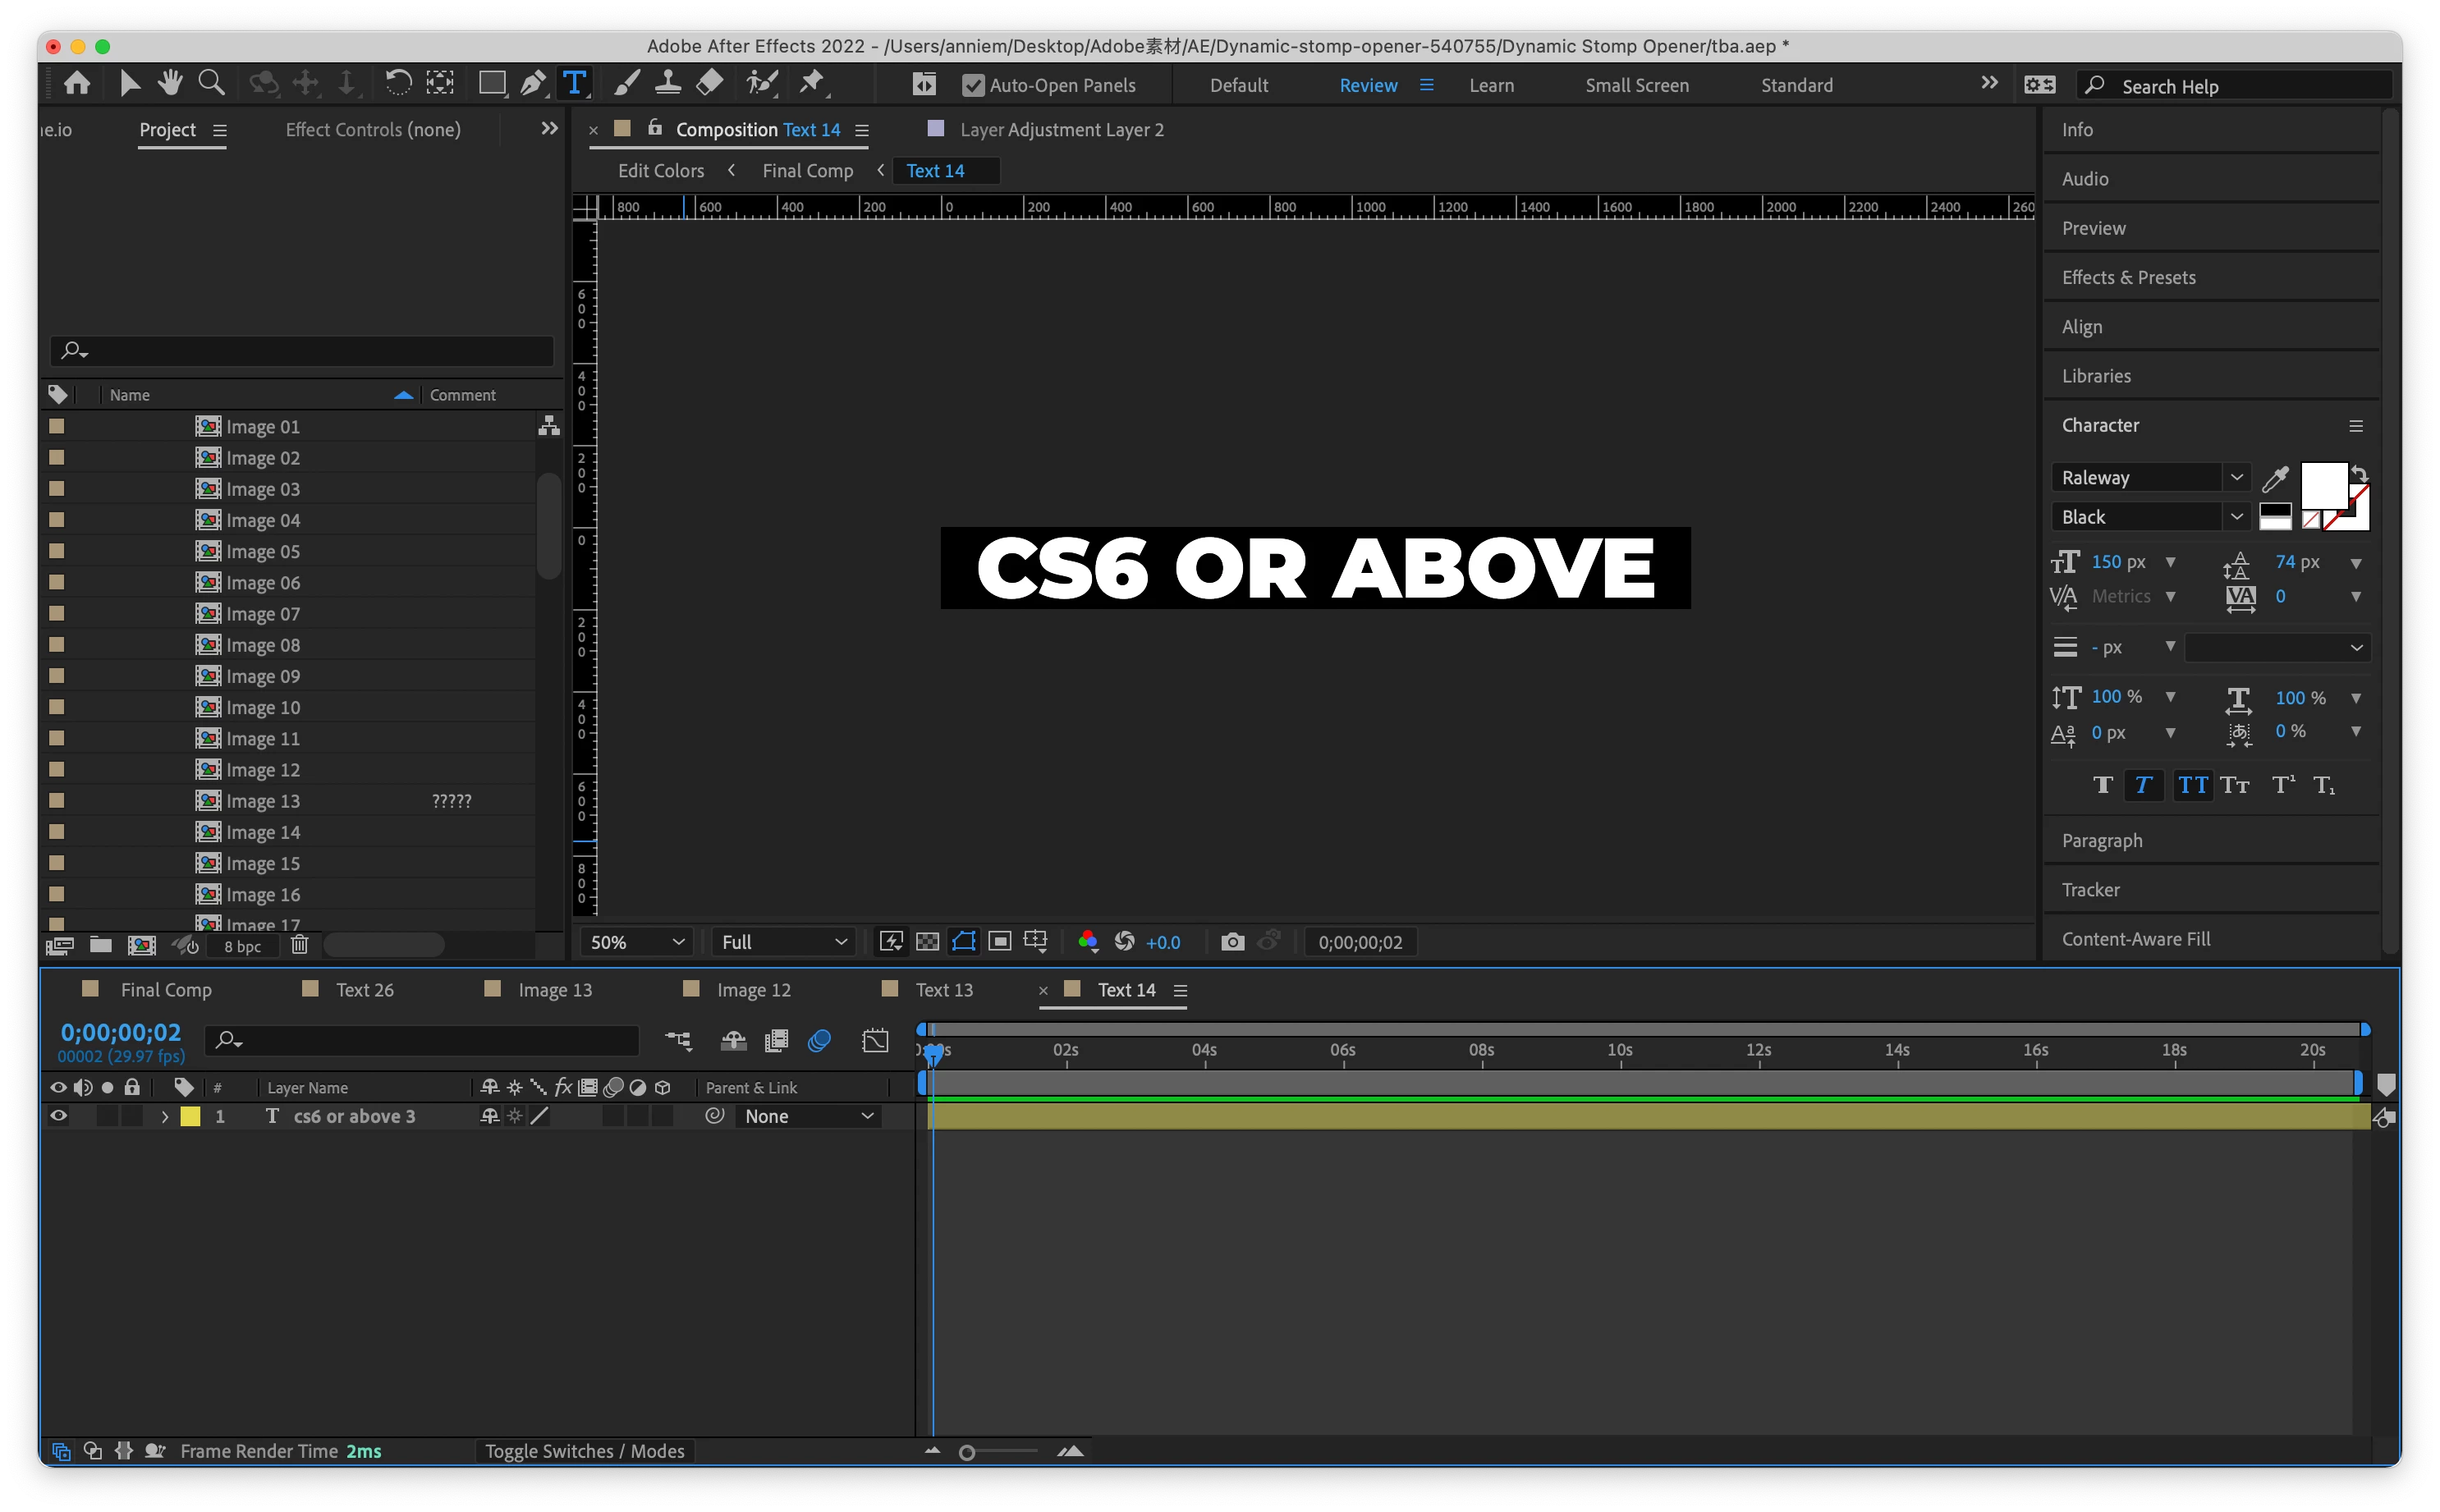Open the Raleway font family dropdown
Viewport: 2440px width, 1512px height.
(2236, 478)
